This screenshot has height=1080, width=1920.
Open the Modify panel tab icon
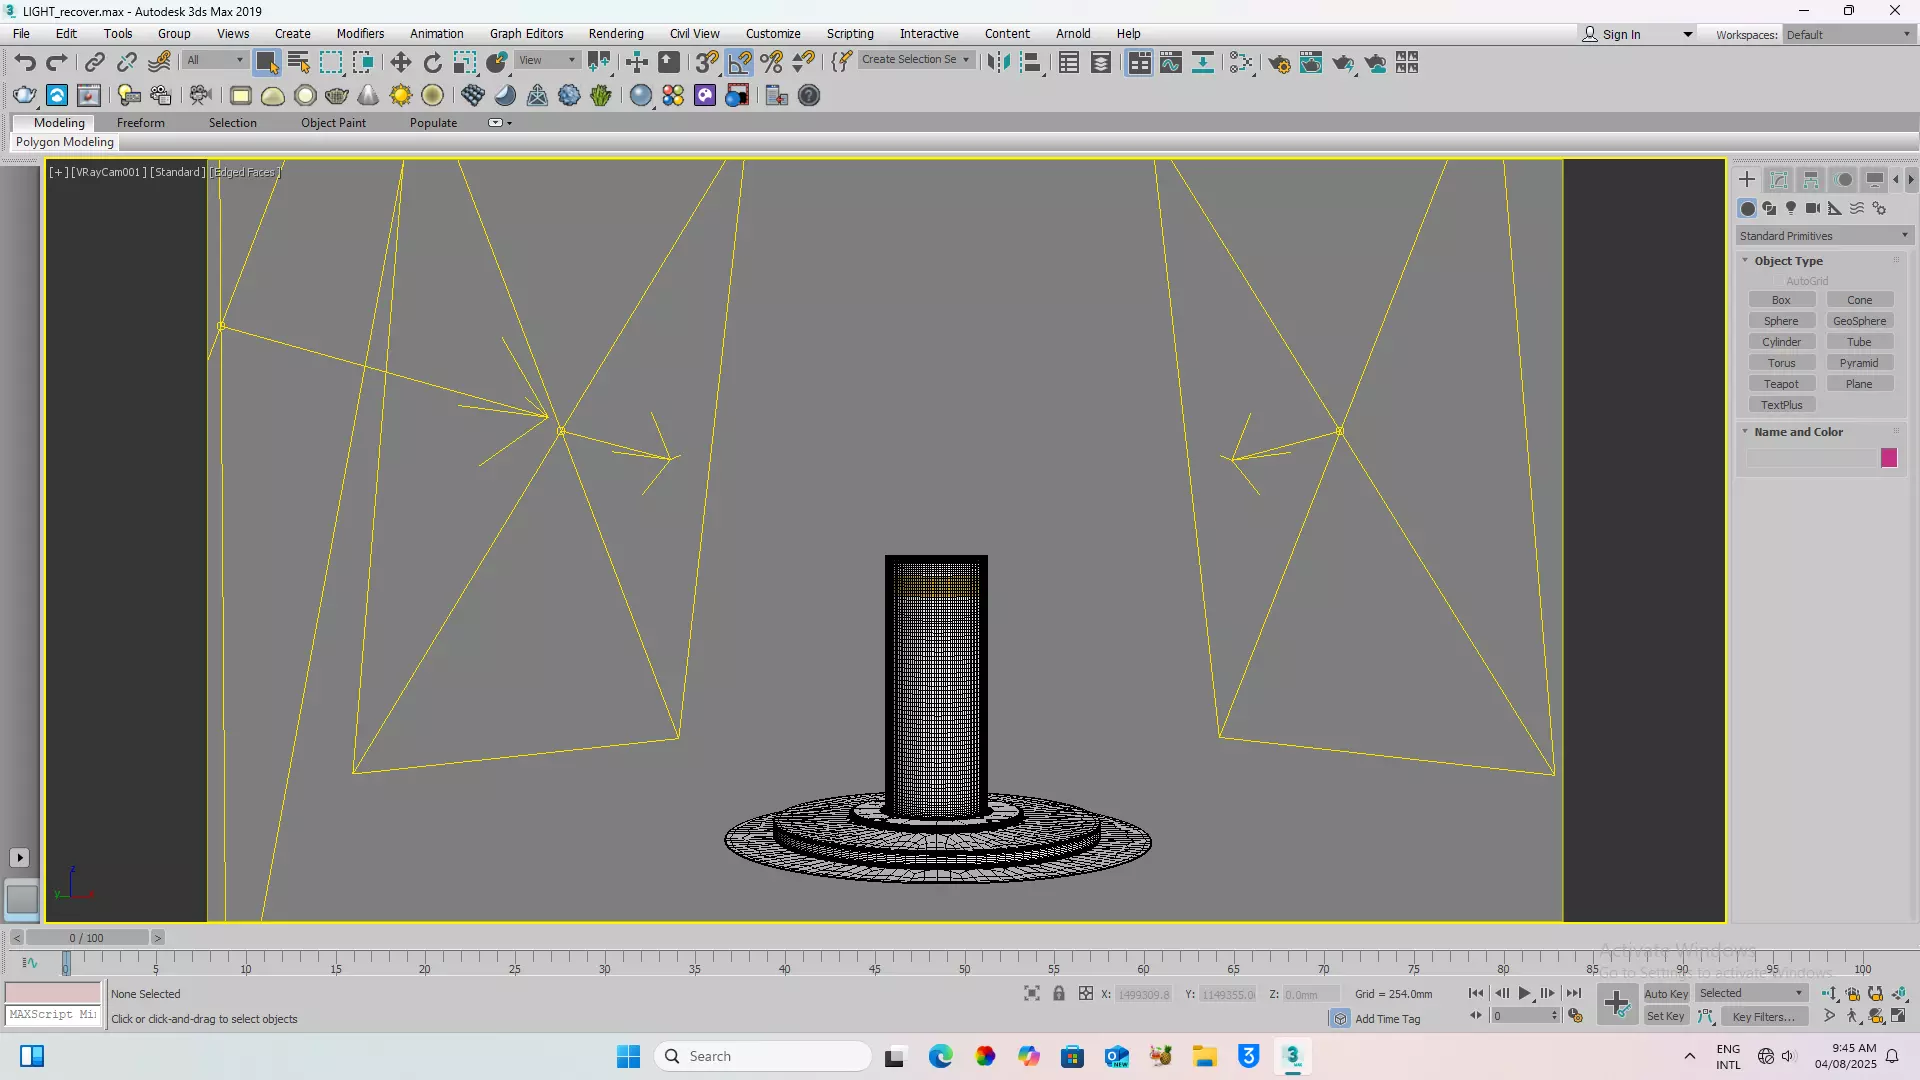(1779, 180)
